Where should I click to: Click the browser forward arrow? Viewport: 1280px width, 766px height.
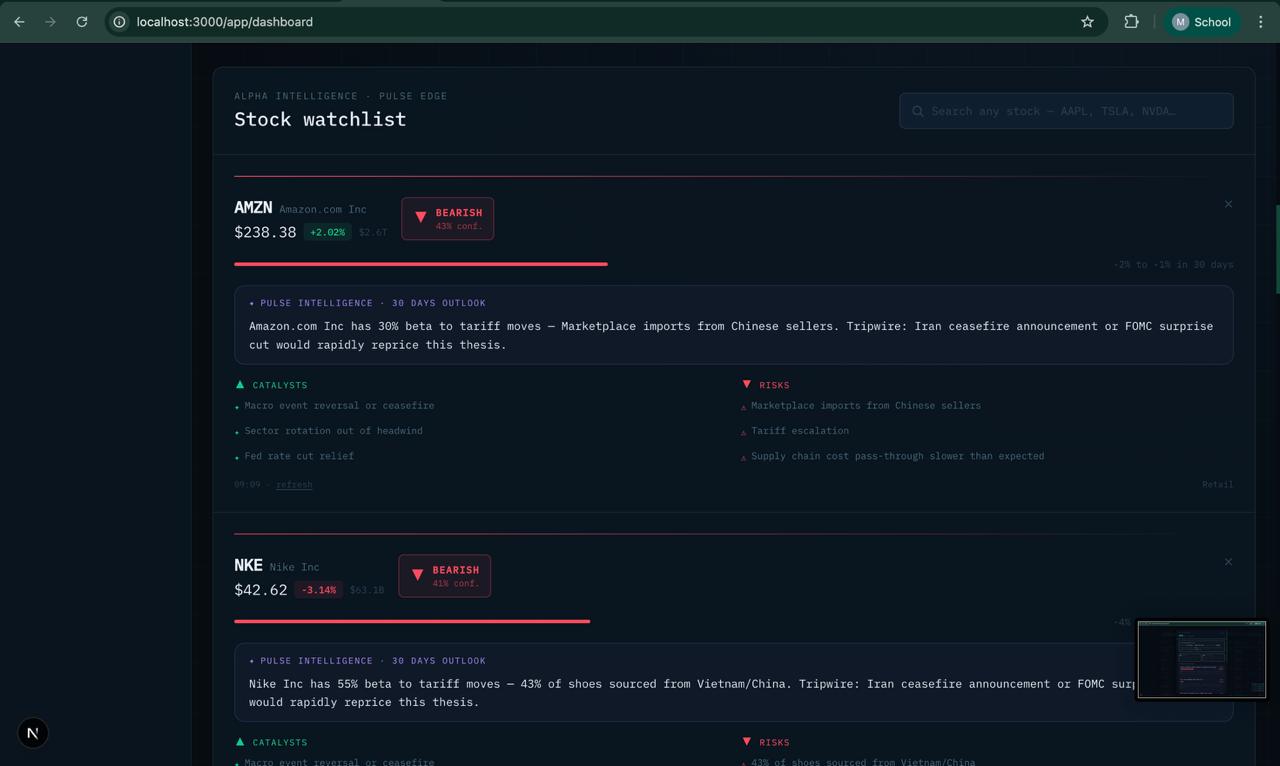(50, 21)
